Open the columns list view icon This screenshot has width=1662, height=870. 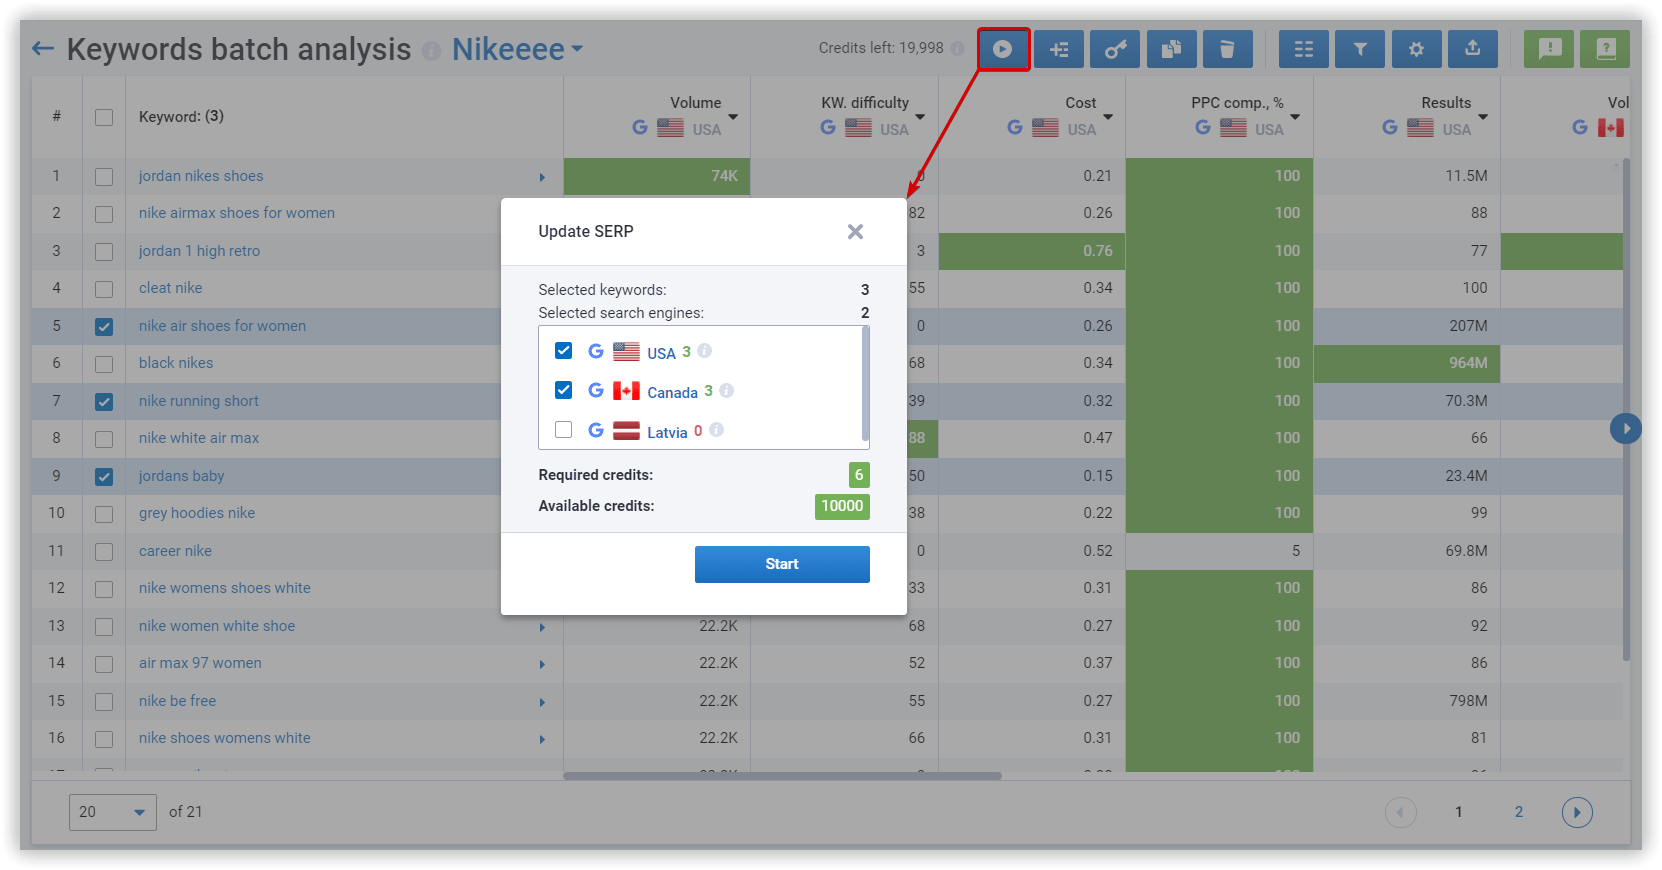click(x=1304, y=49)
